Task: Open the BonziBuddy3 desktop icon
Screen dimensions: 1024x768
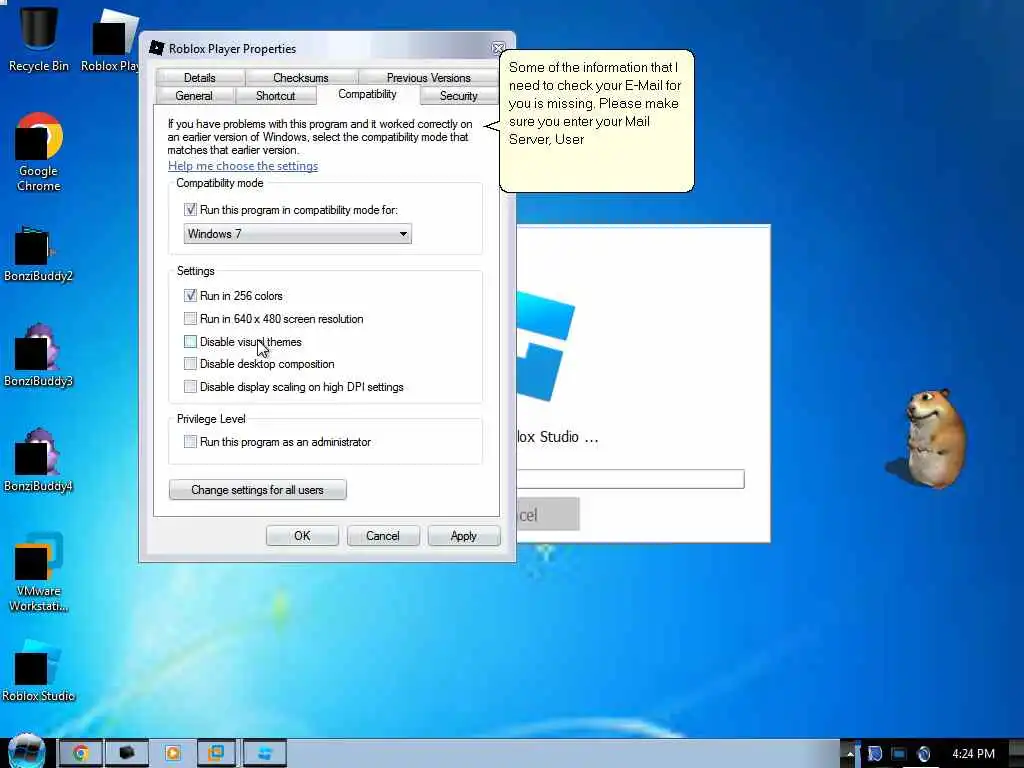Action: pyautogui.click(x=38, y=356)
